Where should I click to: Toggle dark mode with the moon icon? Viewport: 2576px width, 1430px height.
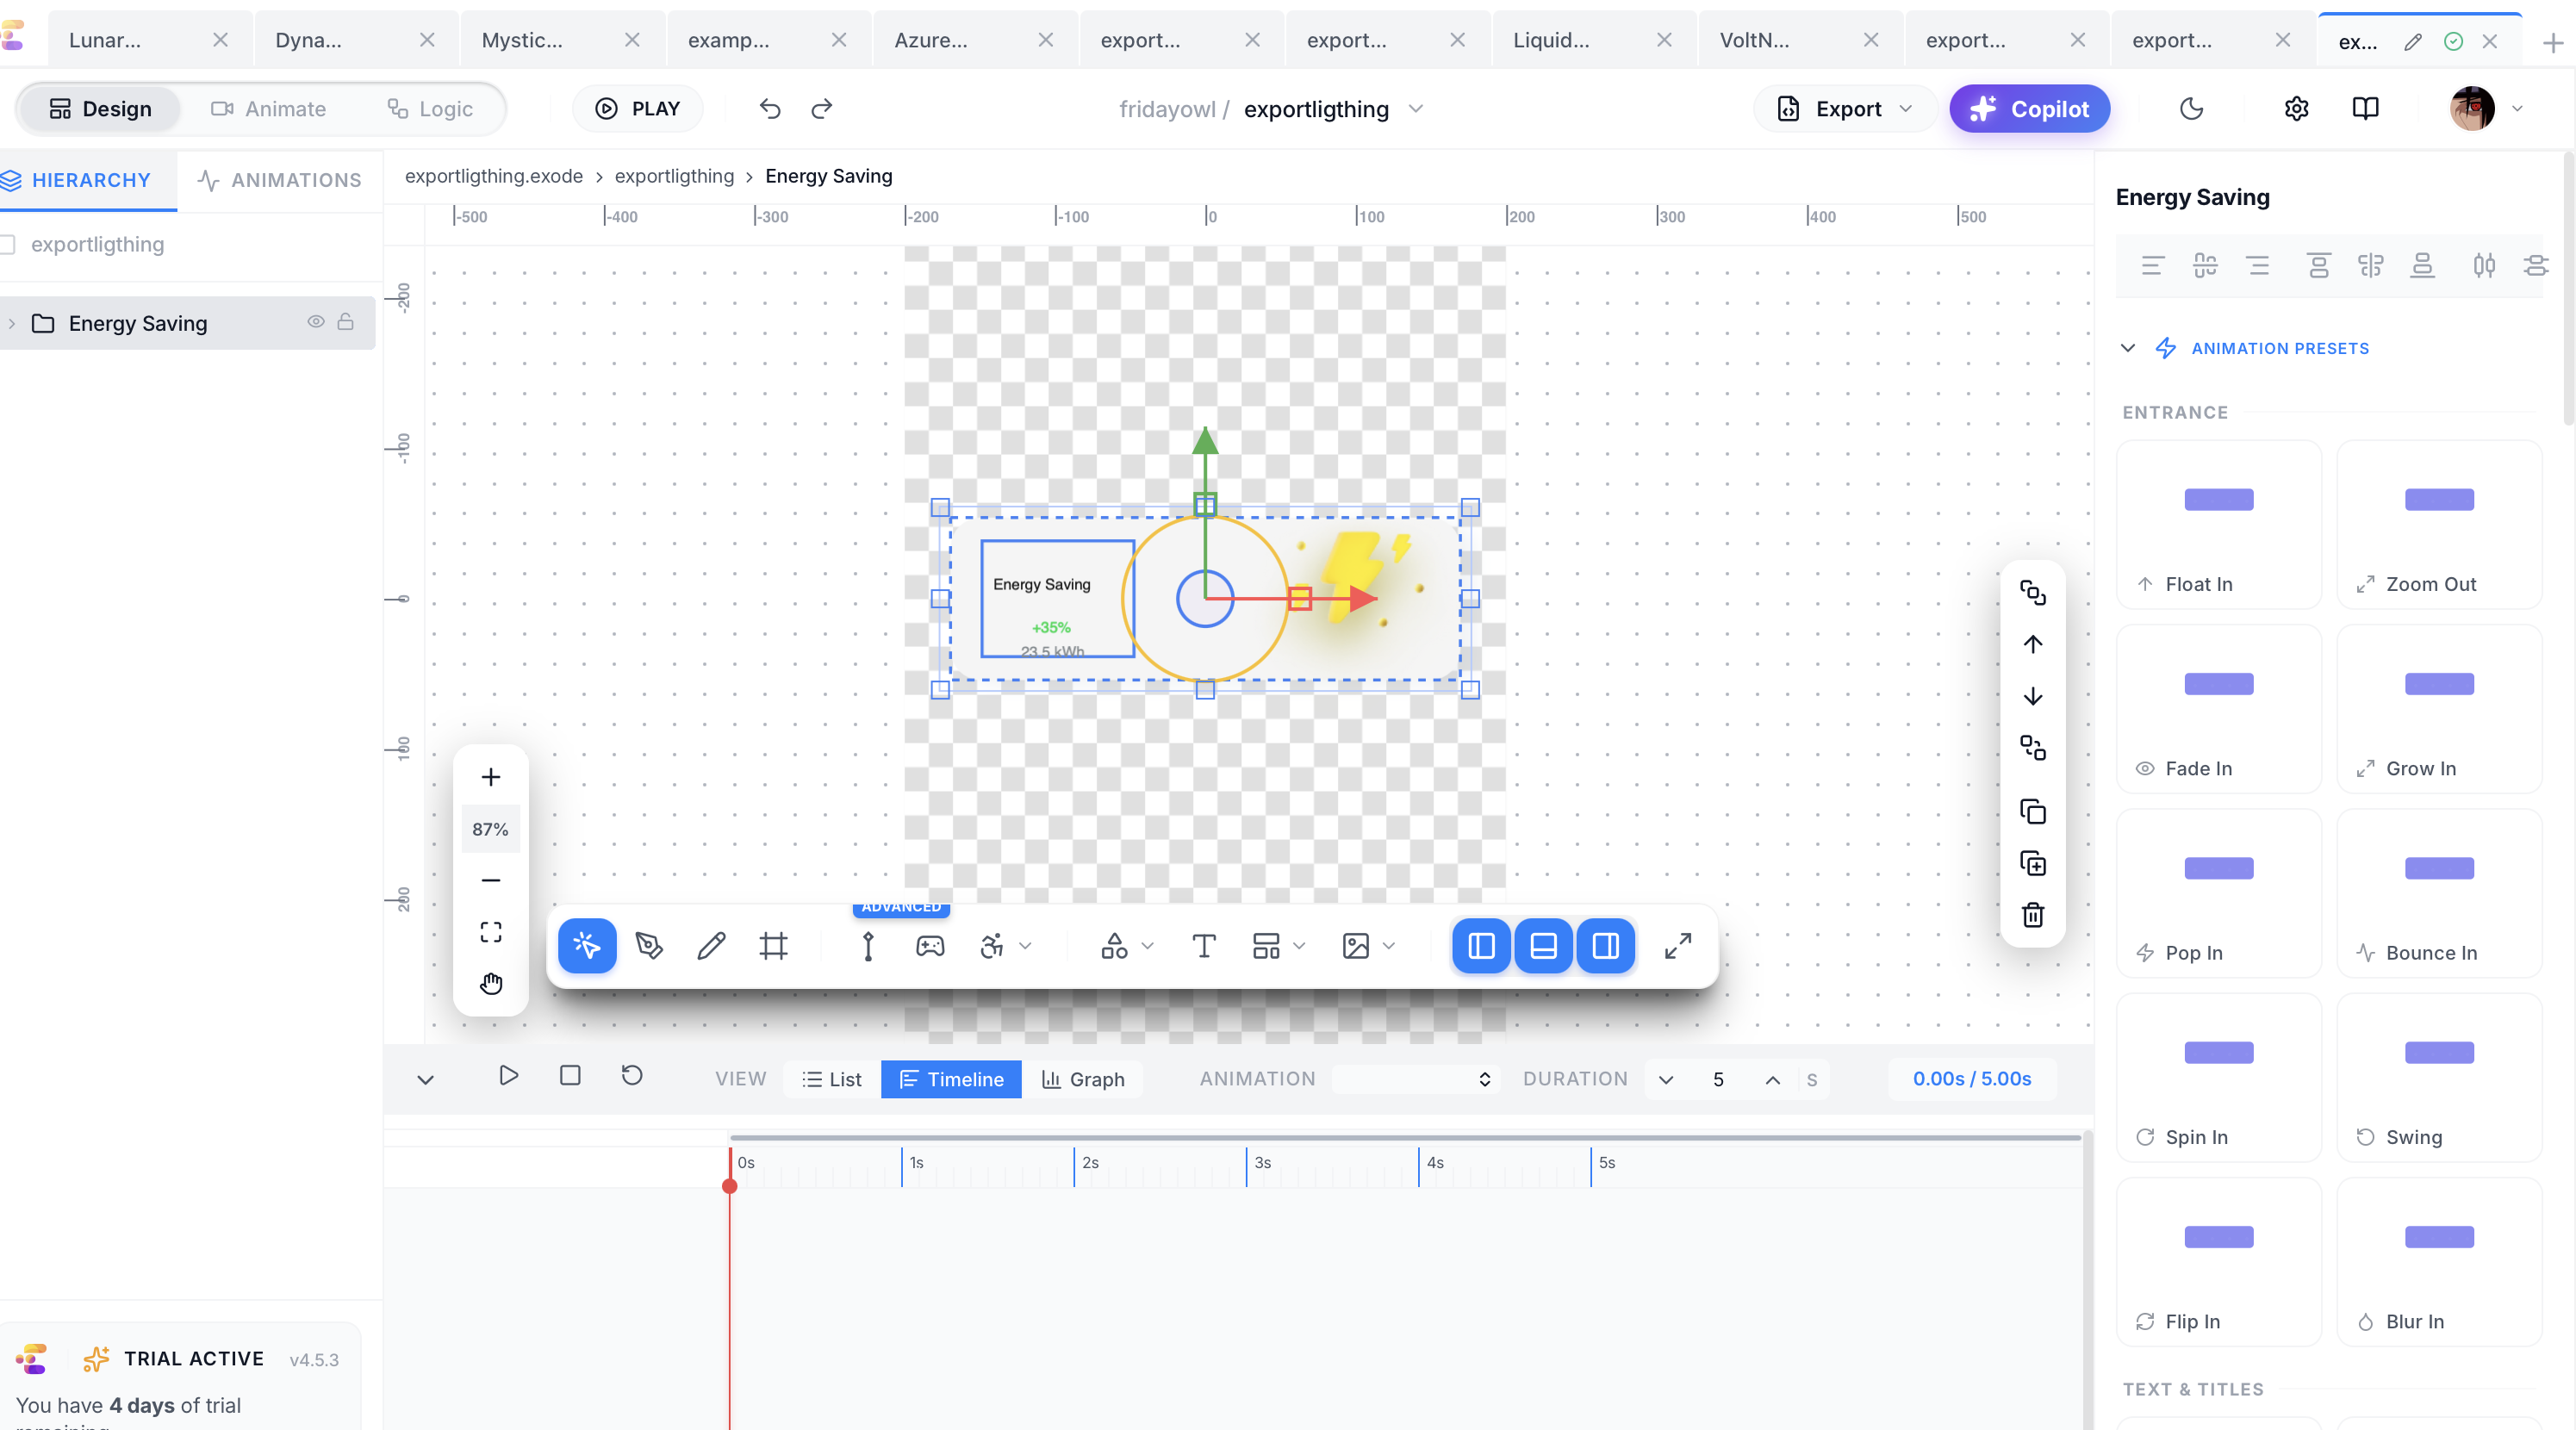(x=2191, y=108)
